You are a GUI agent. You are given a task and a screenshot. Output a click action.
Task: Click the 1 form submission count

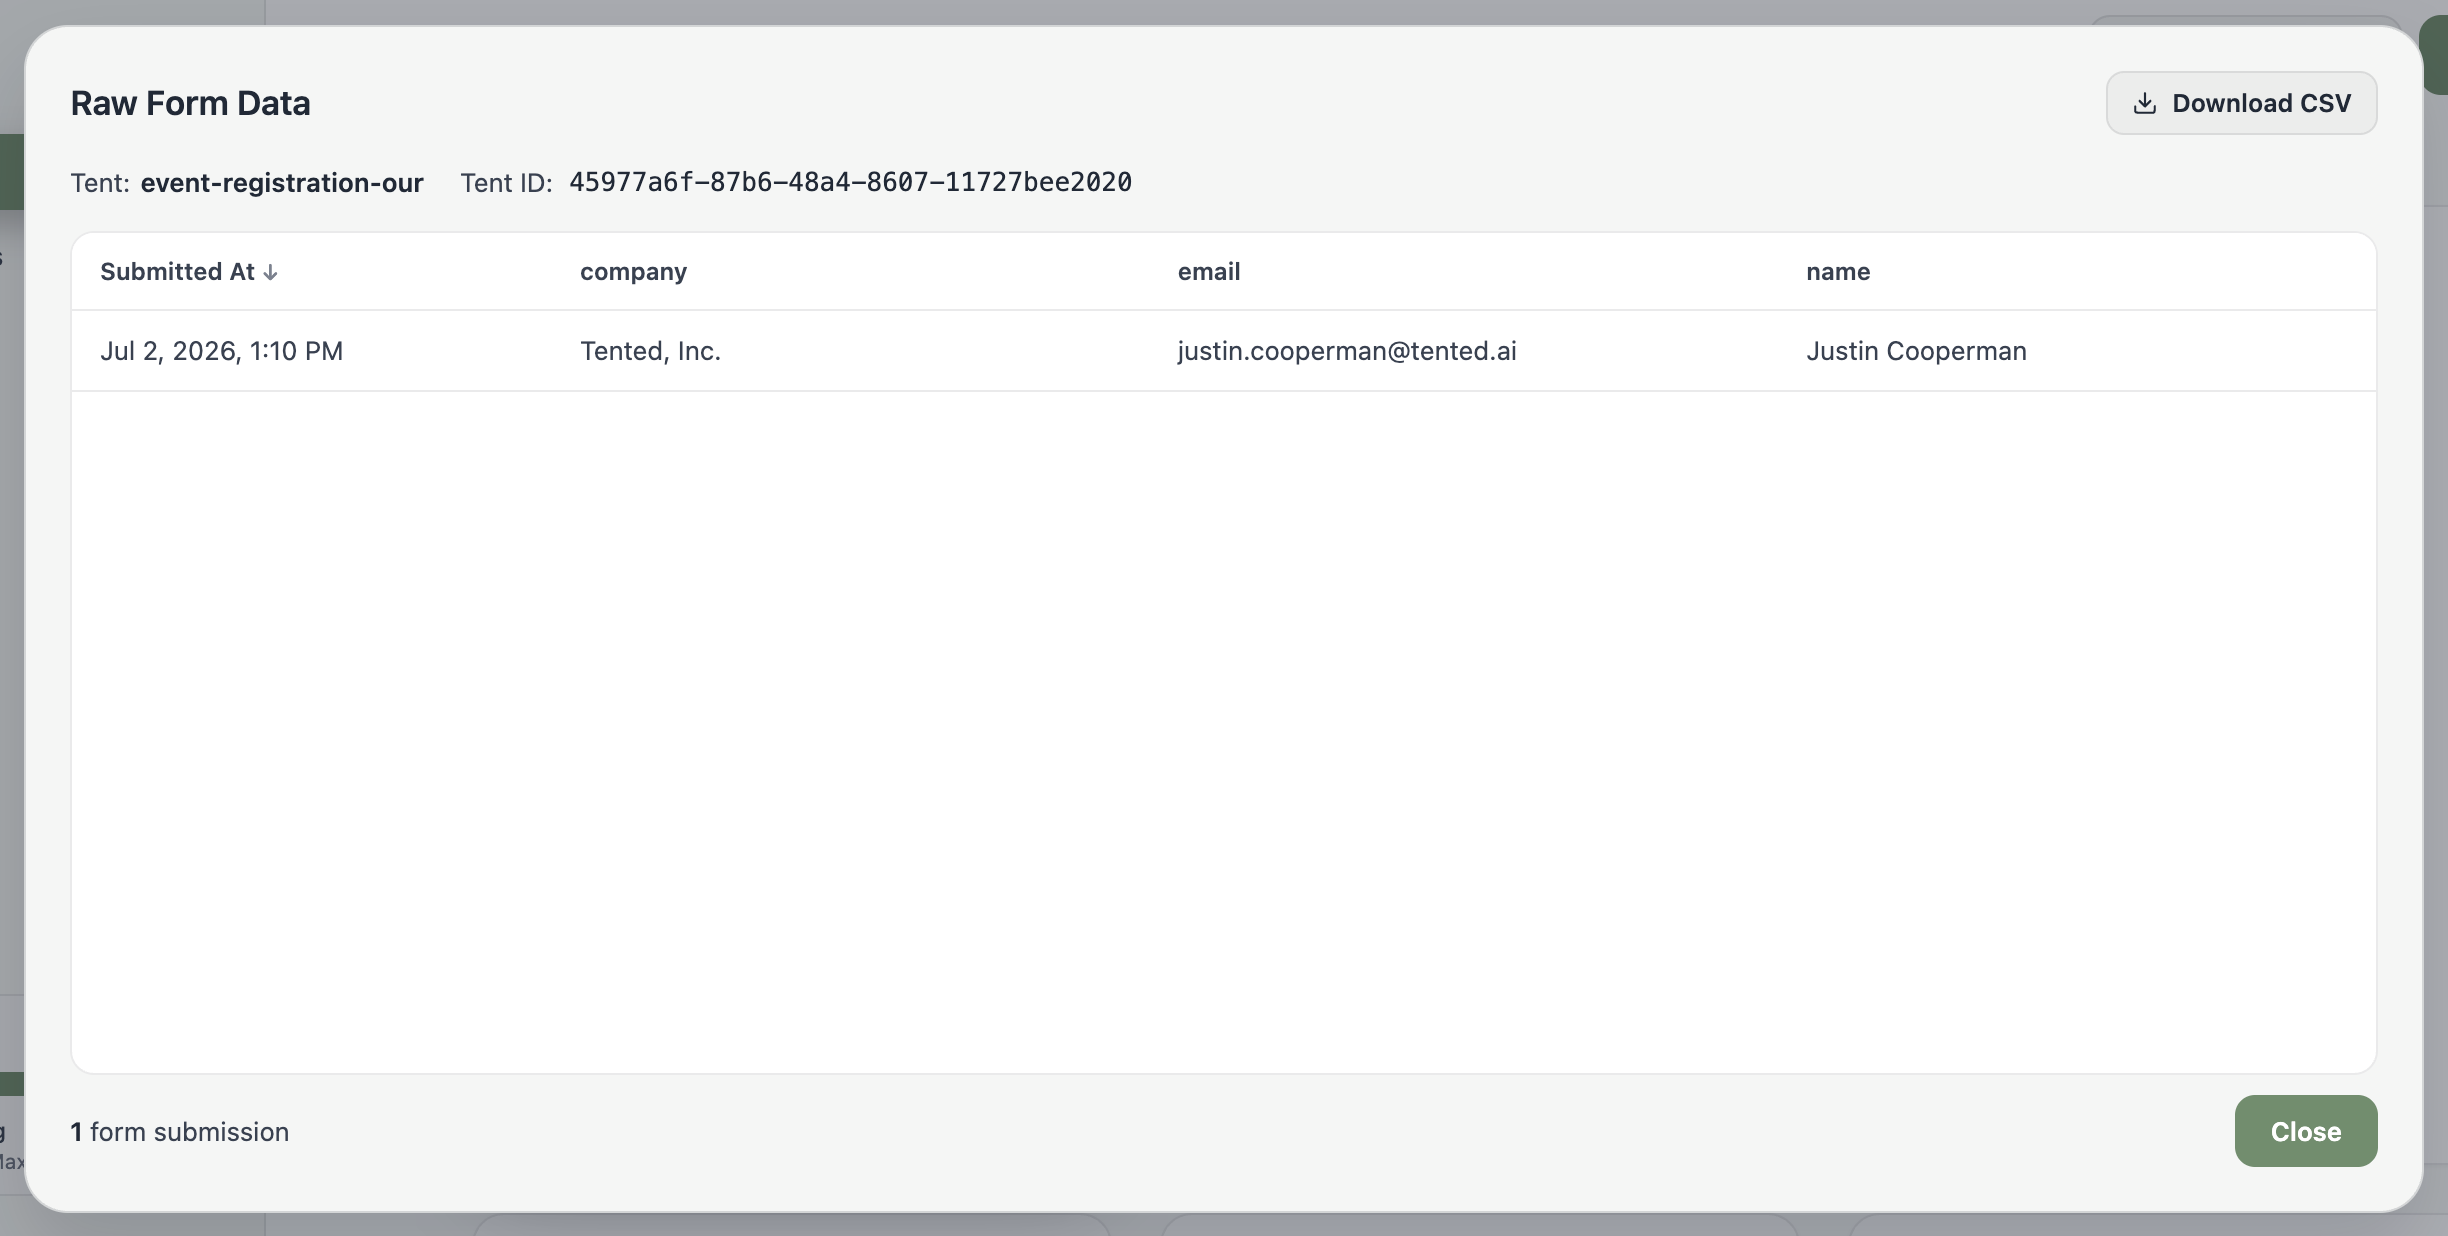[179, 1132]
